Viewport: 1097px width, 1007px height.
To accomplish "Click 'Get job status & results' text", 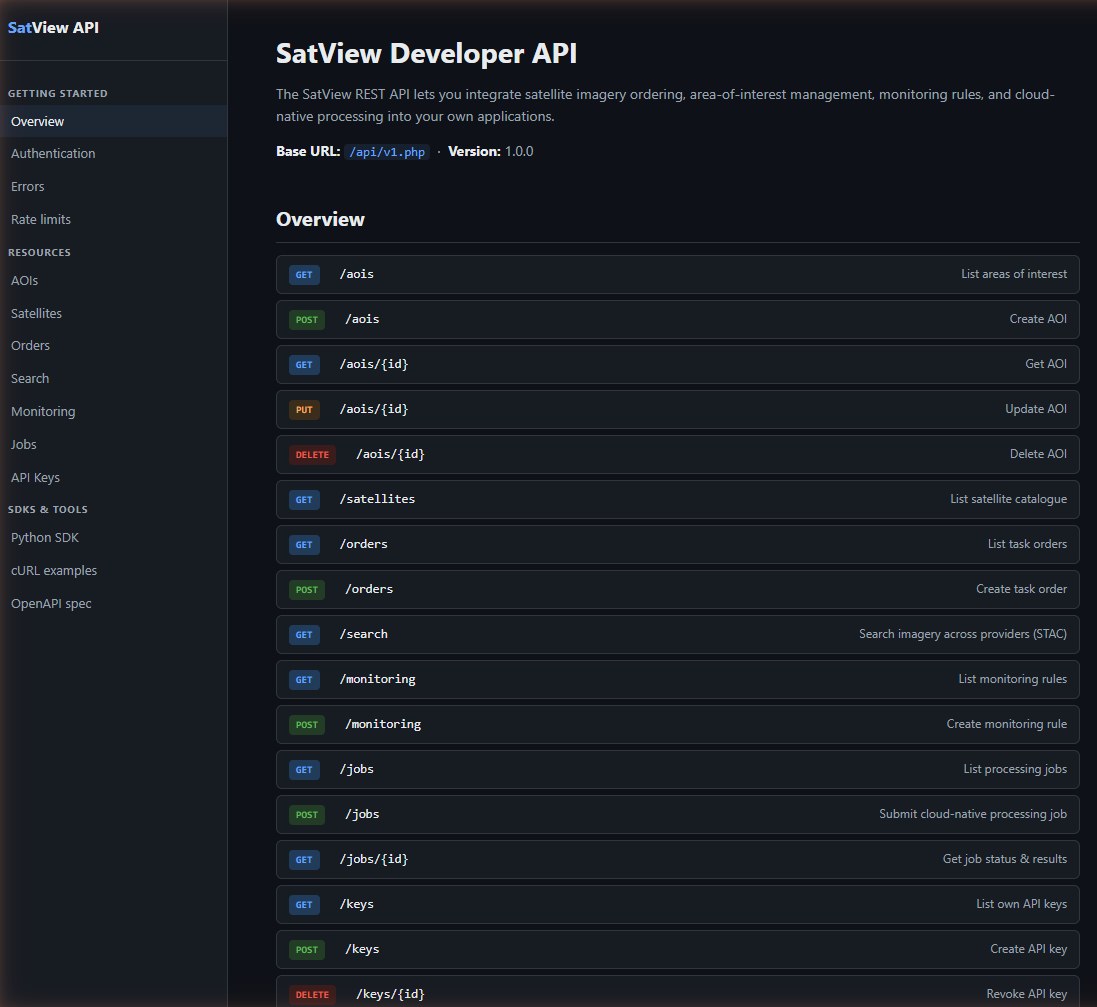I will pos(1005,859).
